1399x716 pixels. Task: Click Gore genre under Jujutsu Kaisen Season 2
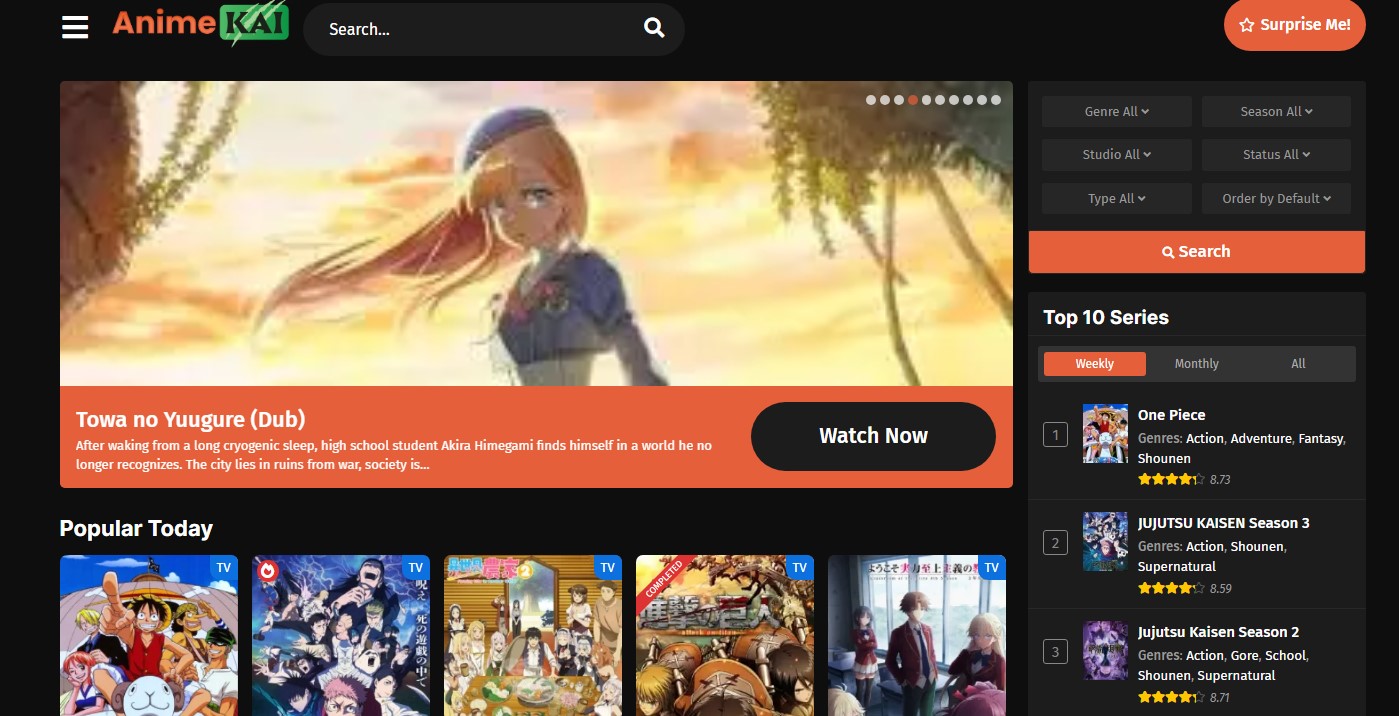[x=1244, y=655]
